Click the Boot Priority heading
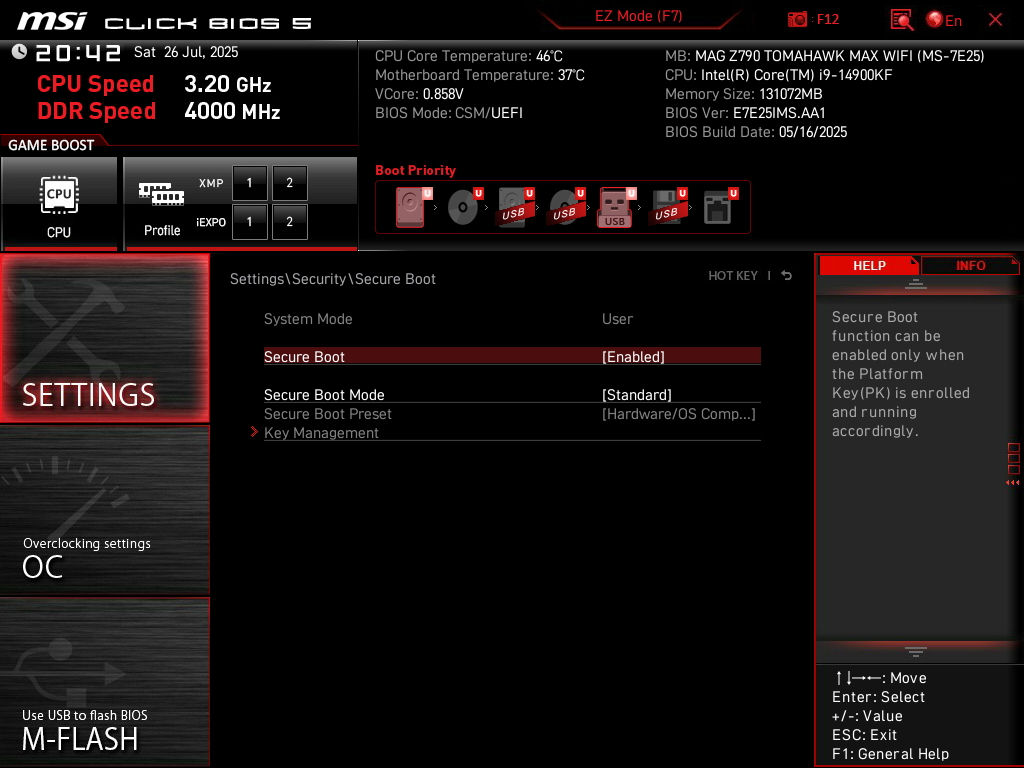Viewport: 1024px width, 768px height. 415,170
